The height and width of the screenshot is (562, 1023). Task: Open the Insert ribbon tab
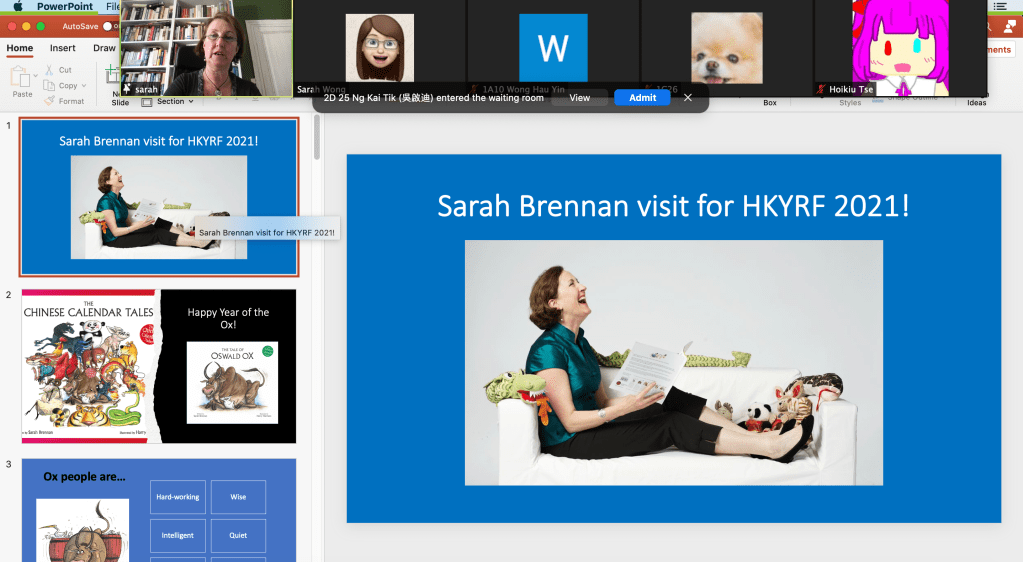tap(62, 48)
